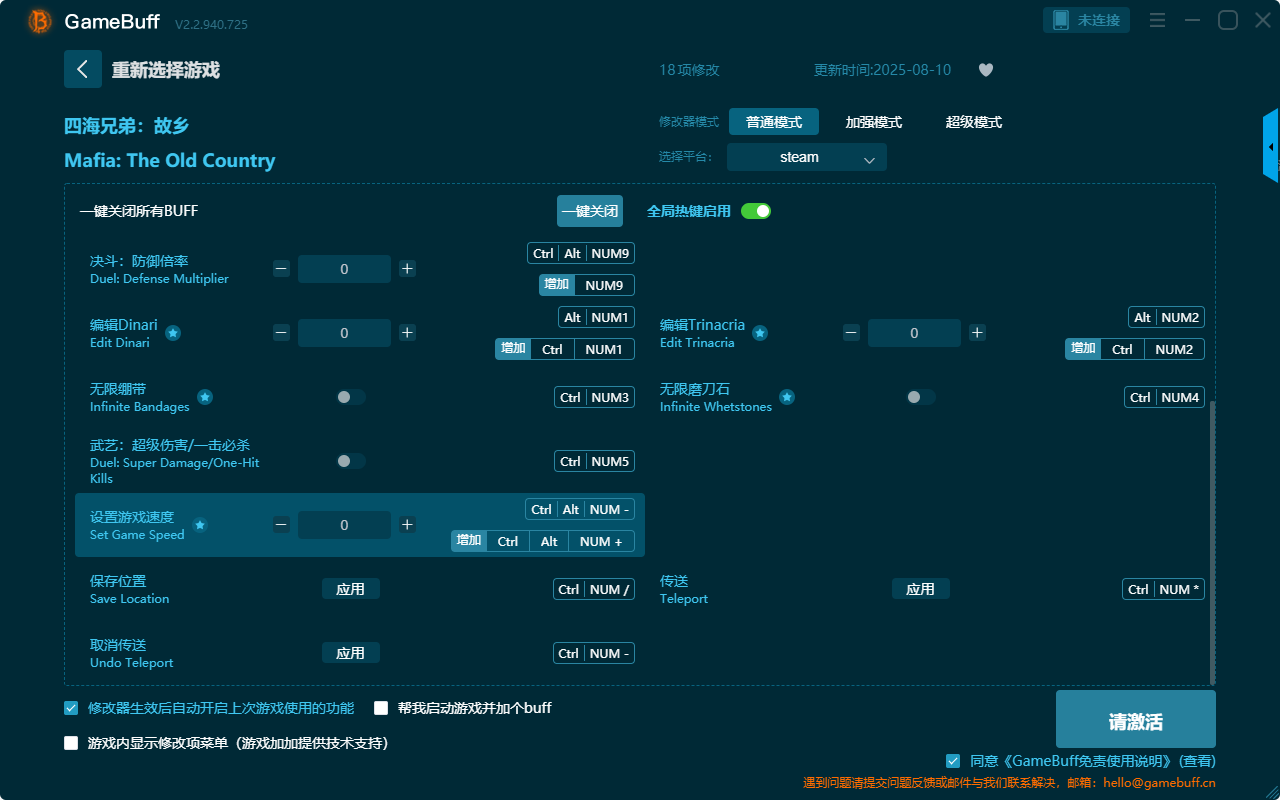This screenshot has height=800, width=1280.
Task: Increase Edit Trinacria value
Action: tap(977, 333)
